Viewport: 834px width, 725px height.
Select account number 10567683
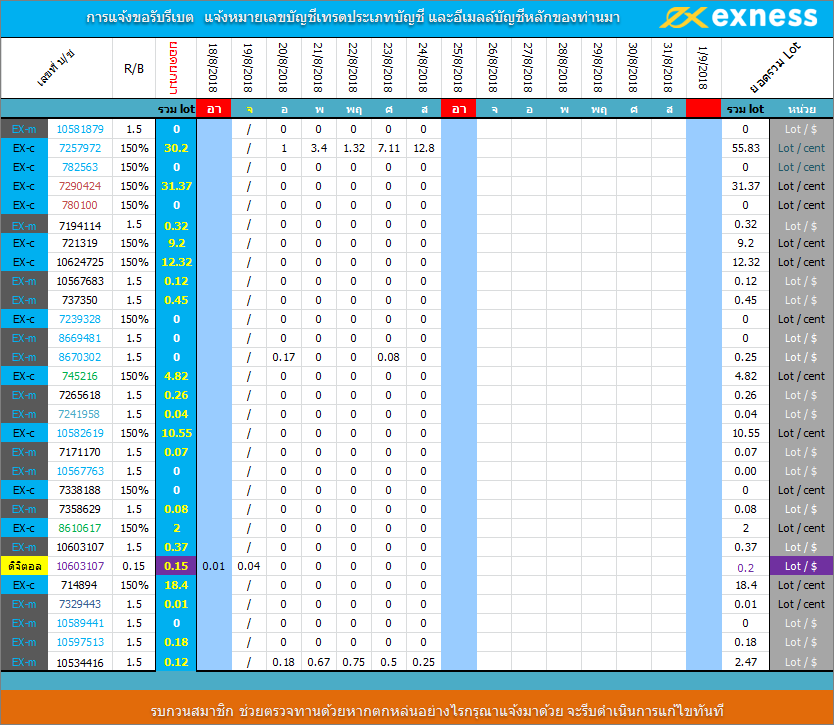click(x=80, y=281)
